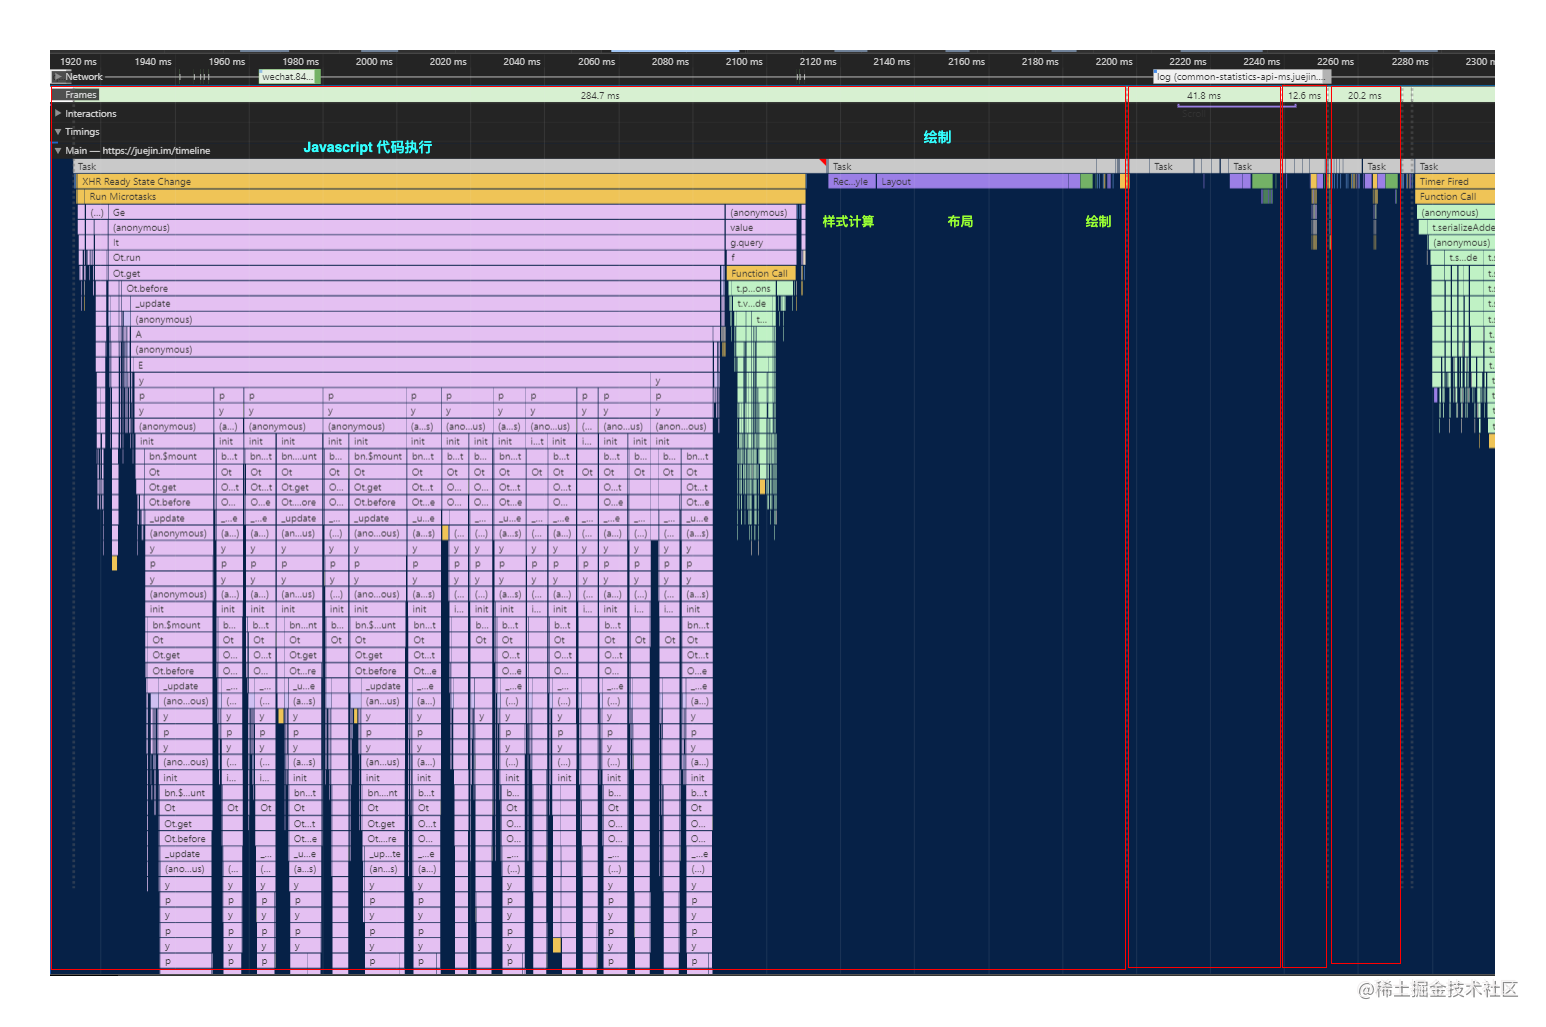The height and width of the screenshot is (1027, 1546).
Task: Select the Task bar above the Layout block
Action: coord(962,167)
